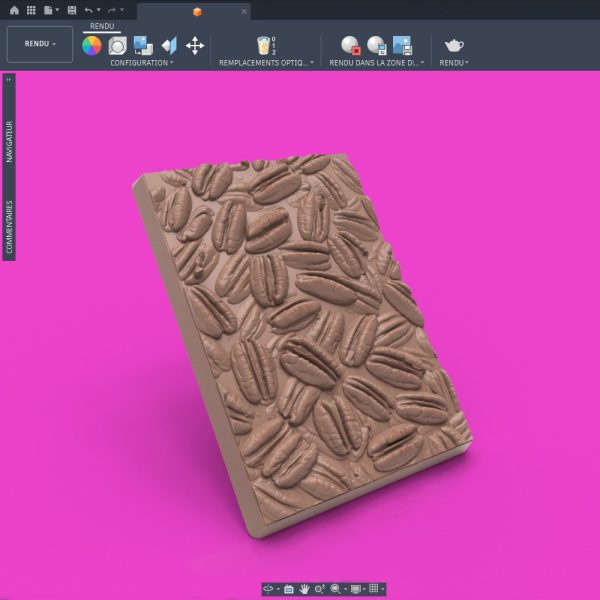The height and width of the screenshot is (600, 600).
Task: Open in-canvas render settings
Action: click(x=377, y=46)
